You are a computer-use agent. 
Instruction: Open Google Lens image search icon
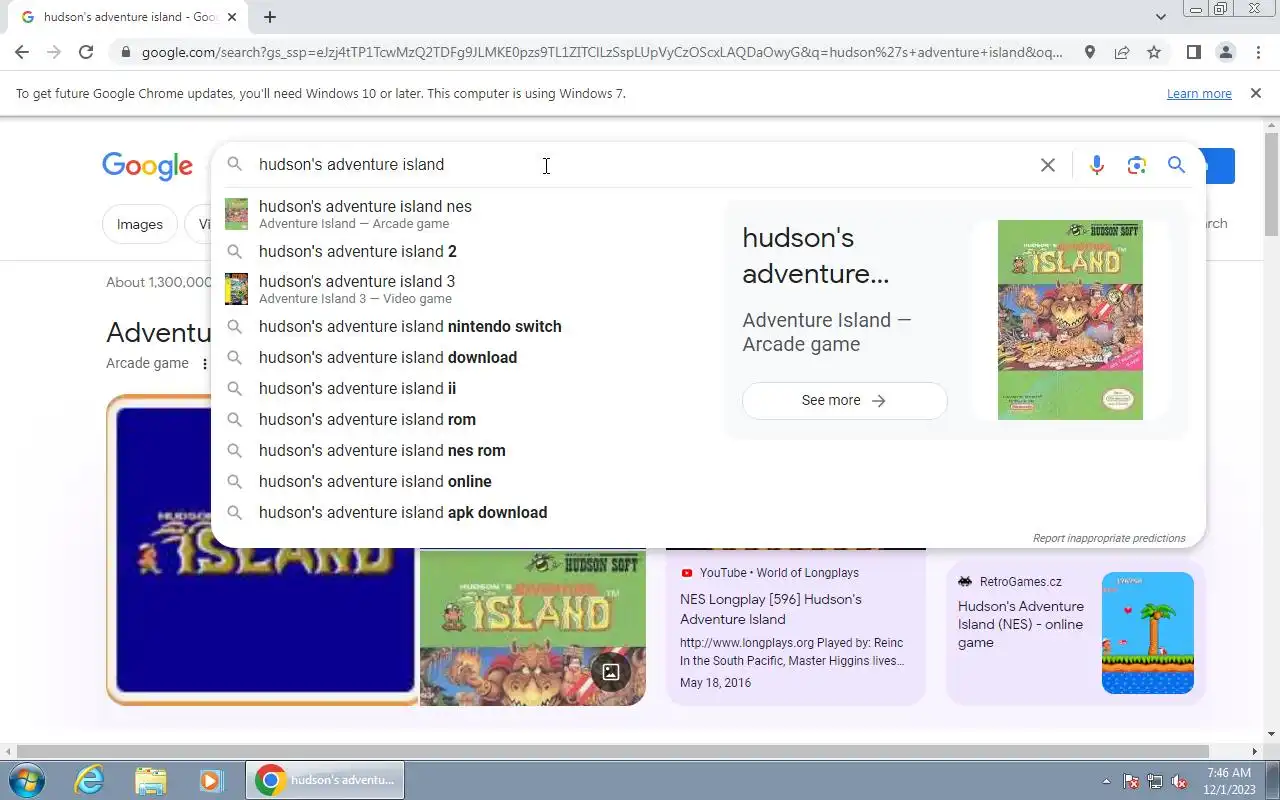(x=1136, y=165)
